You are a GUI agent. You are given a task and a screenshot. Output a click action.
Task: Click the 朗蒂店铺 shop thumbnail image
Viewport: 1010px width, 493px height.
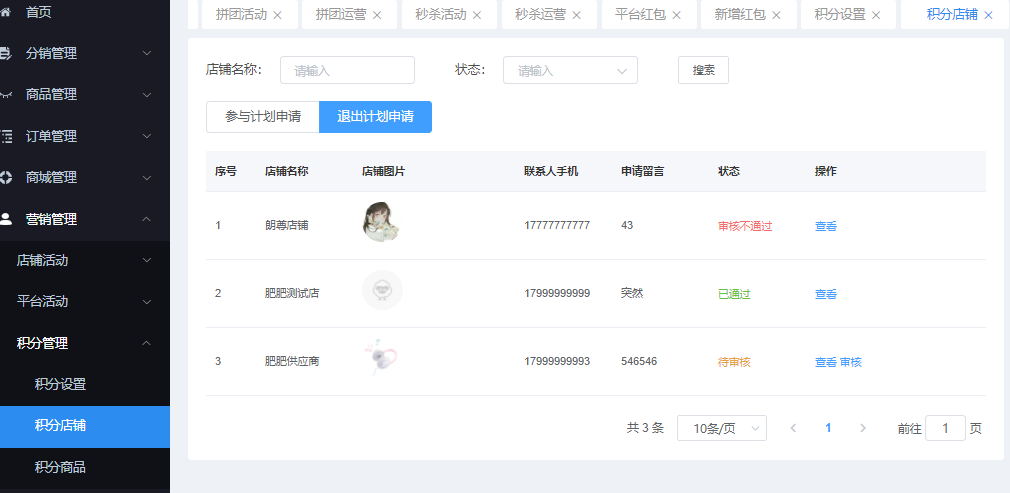click(382, 222)
